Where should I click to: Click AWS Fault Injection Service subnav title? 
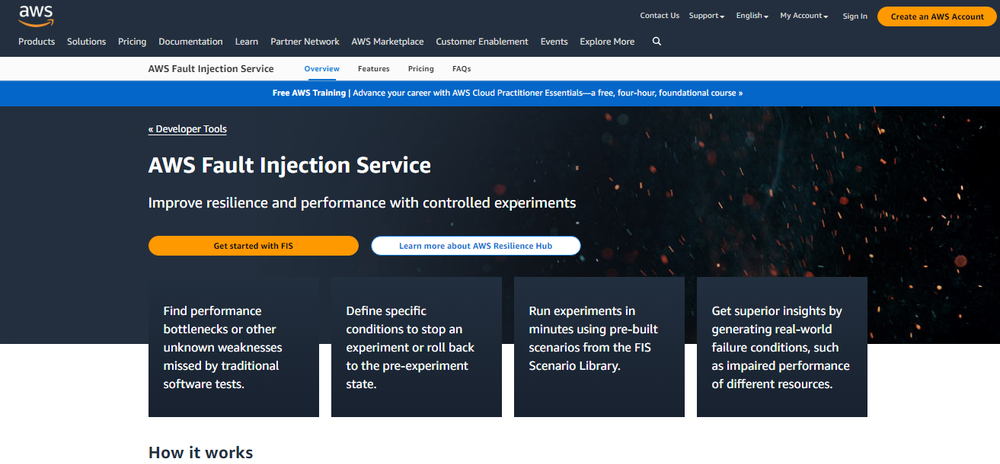tap(210, 69)
